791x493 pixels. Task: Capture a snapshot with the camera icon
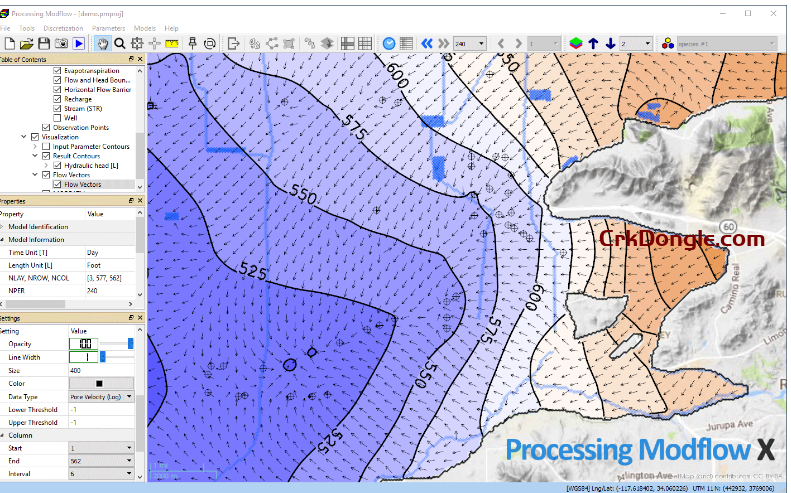[61, 44]
